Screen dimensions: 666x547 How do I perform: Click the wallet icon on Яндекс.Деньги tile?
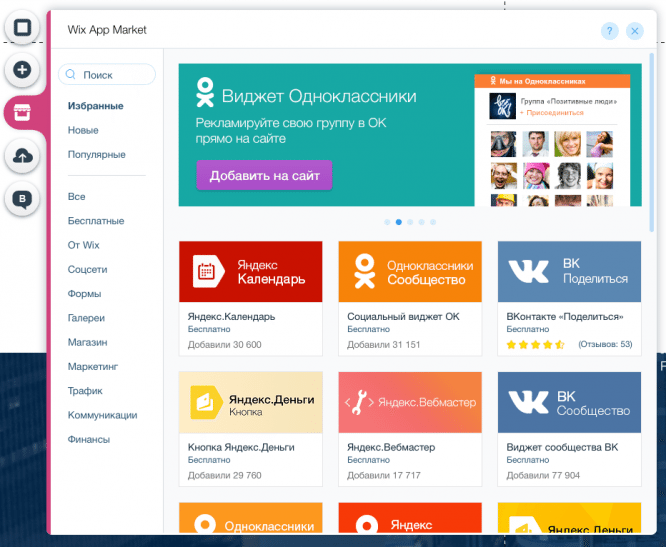tap(206, 402)
